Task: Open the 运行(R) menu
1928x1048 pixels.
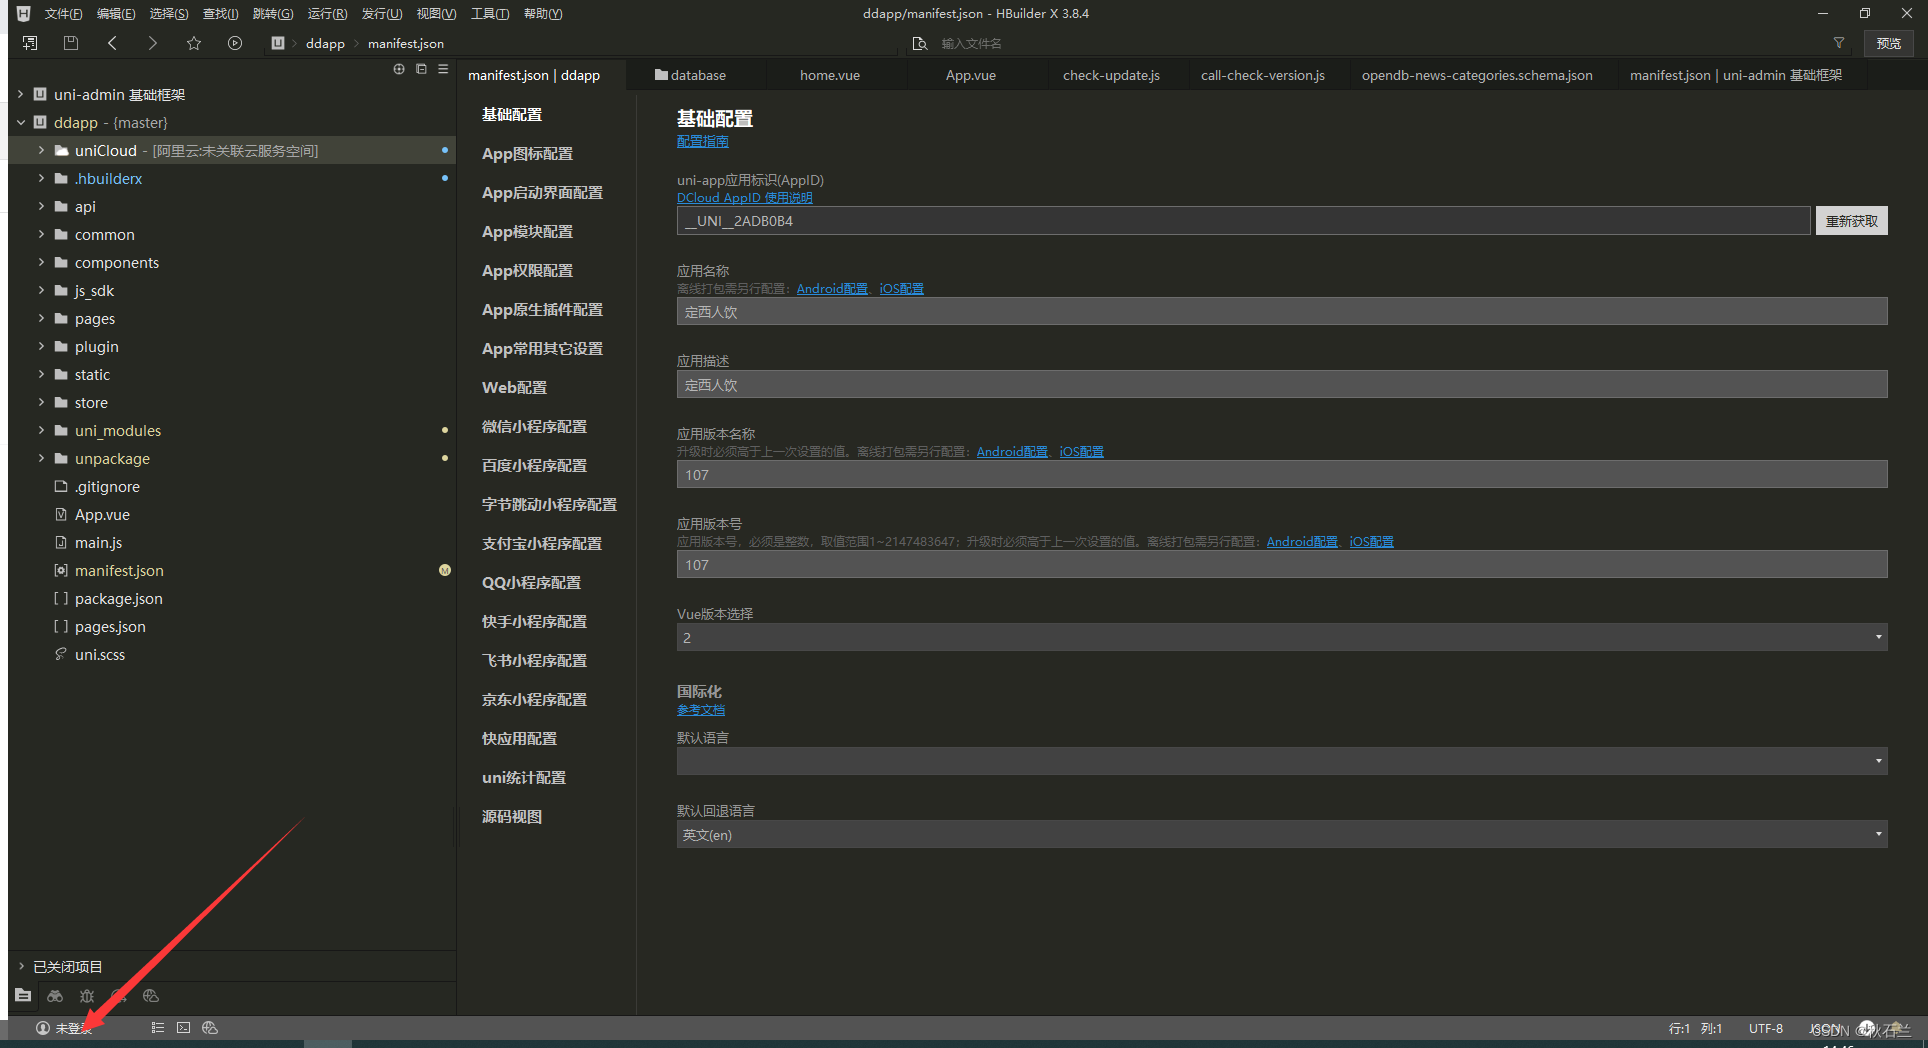Action: point(327,14)
